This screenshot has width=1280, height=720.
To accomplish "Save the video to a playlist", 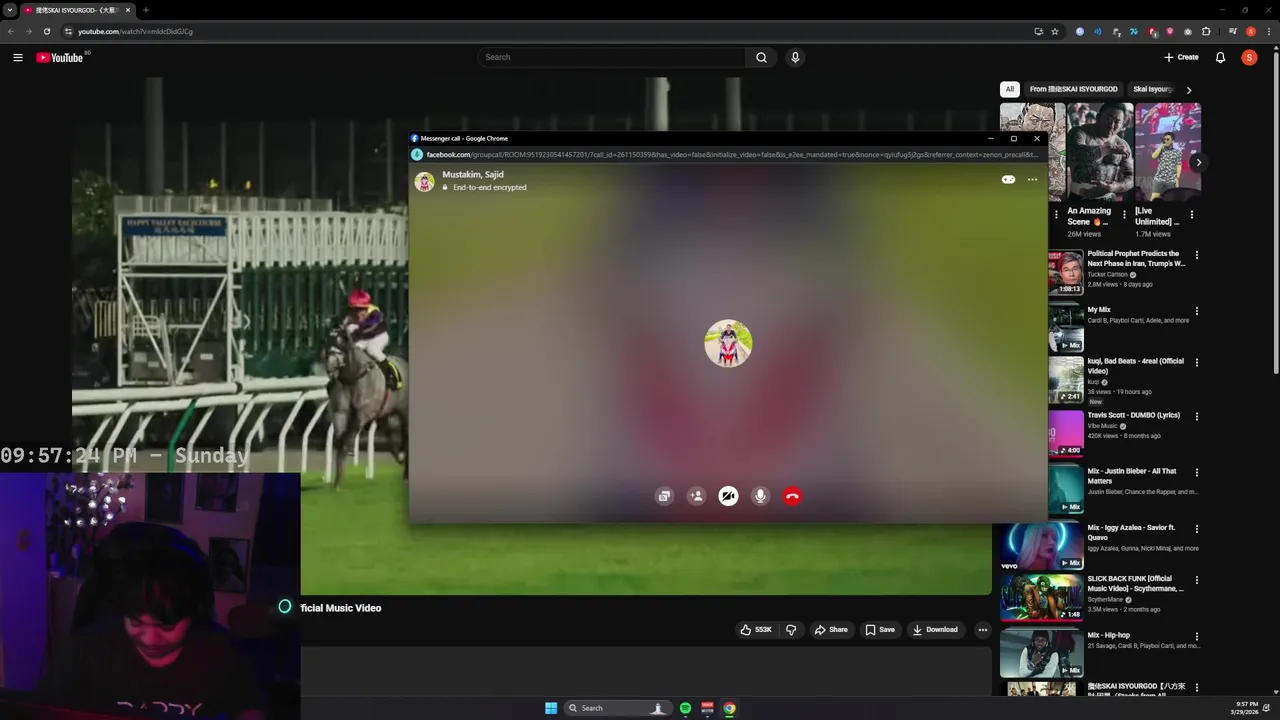I will click(x=880, y=630).
